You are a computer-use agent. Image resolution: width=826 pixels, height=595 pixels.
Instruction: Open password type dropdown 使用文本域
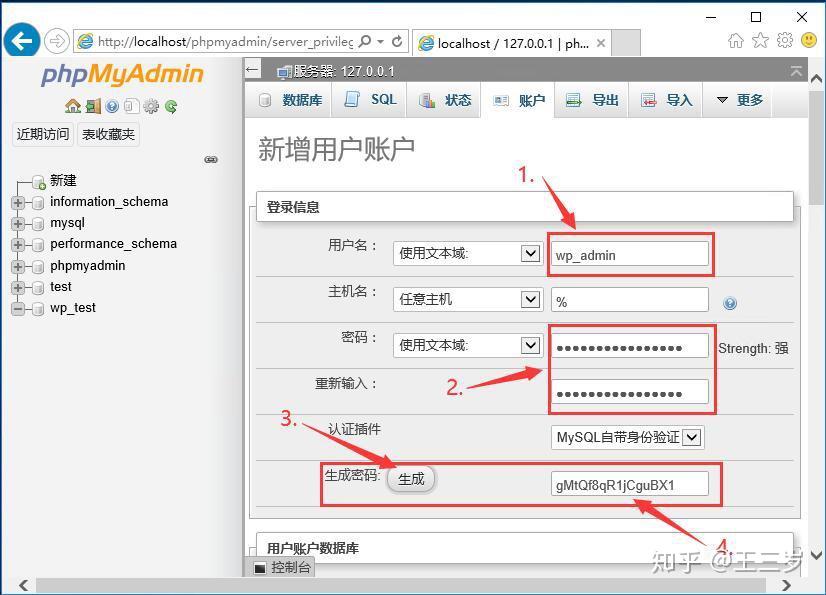click(x=468, y=345)
